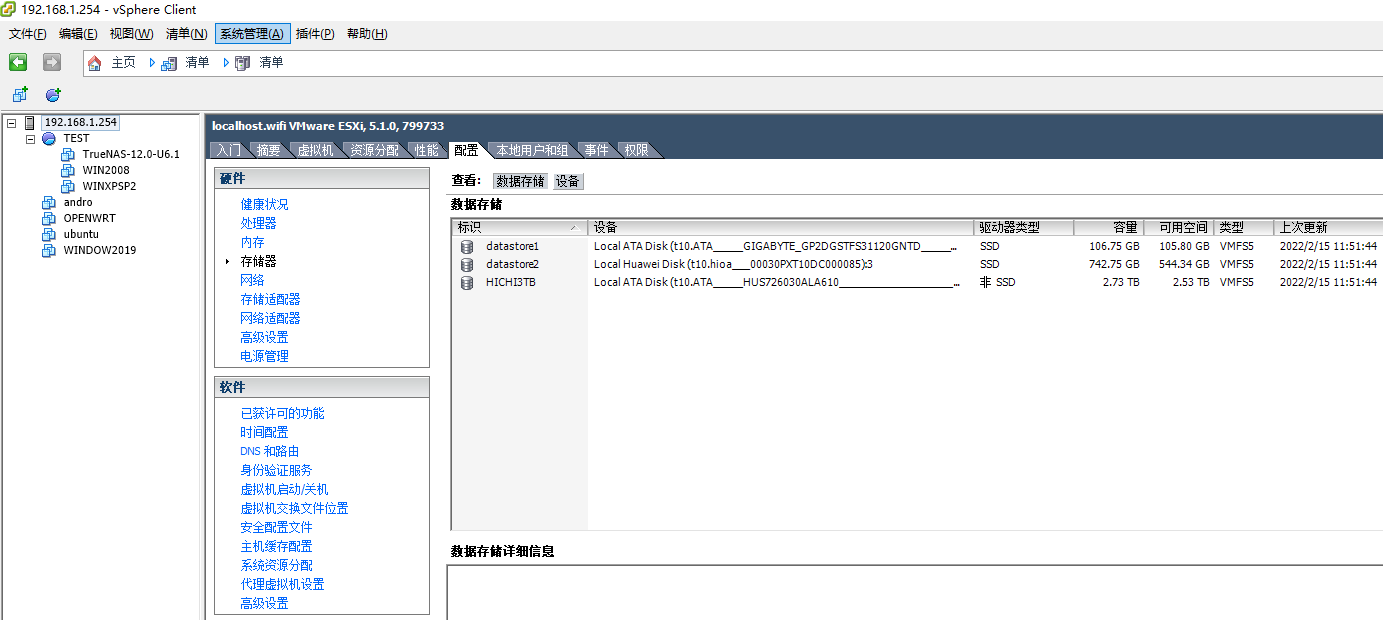Open the 存储适配器 link
The height and width of the screenshot is (620, 1383).
270,299
